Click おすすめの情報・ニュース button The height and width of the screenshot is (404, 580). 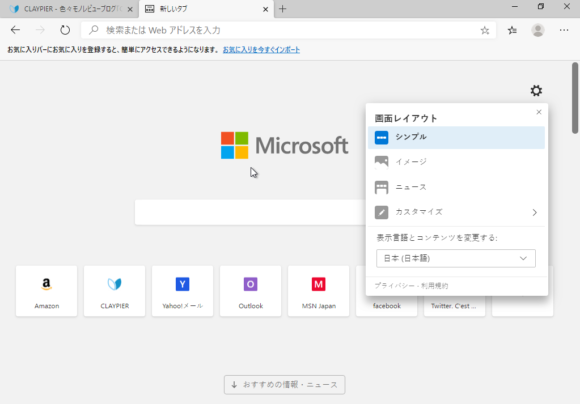click(284, 385)
